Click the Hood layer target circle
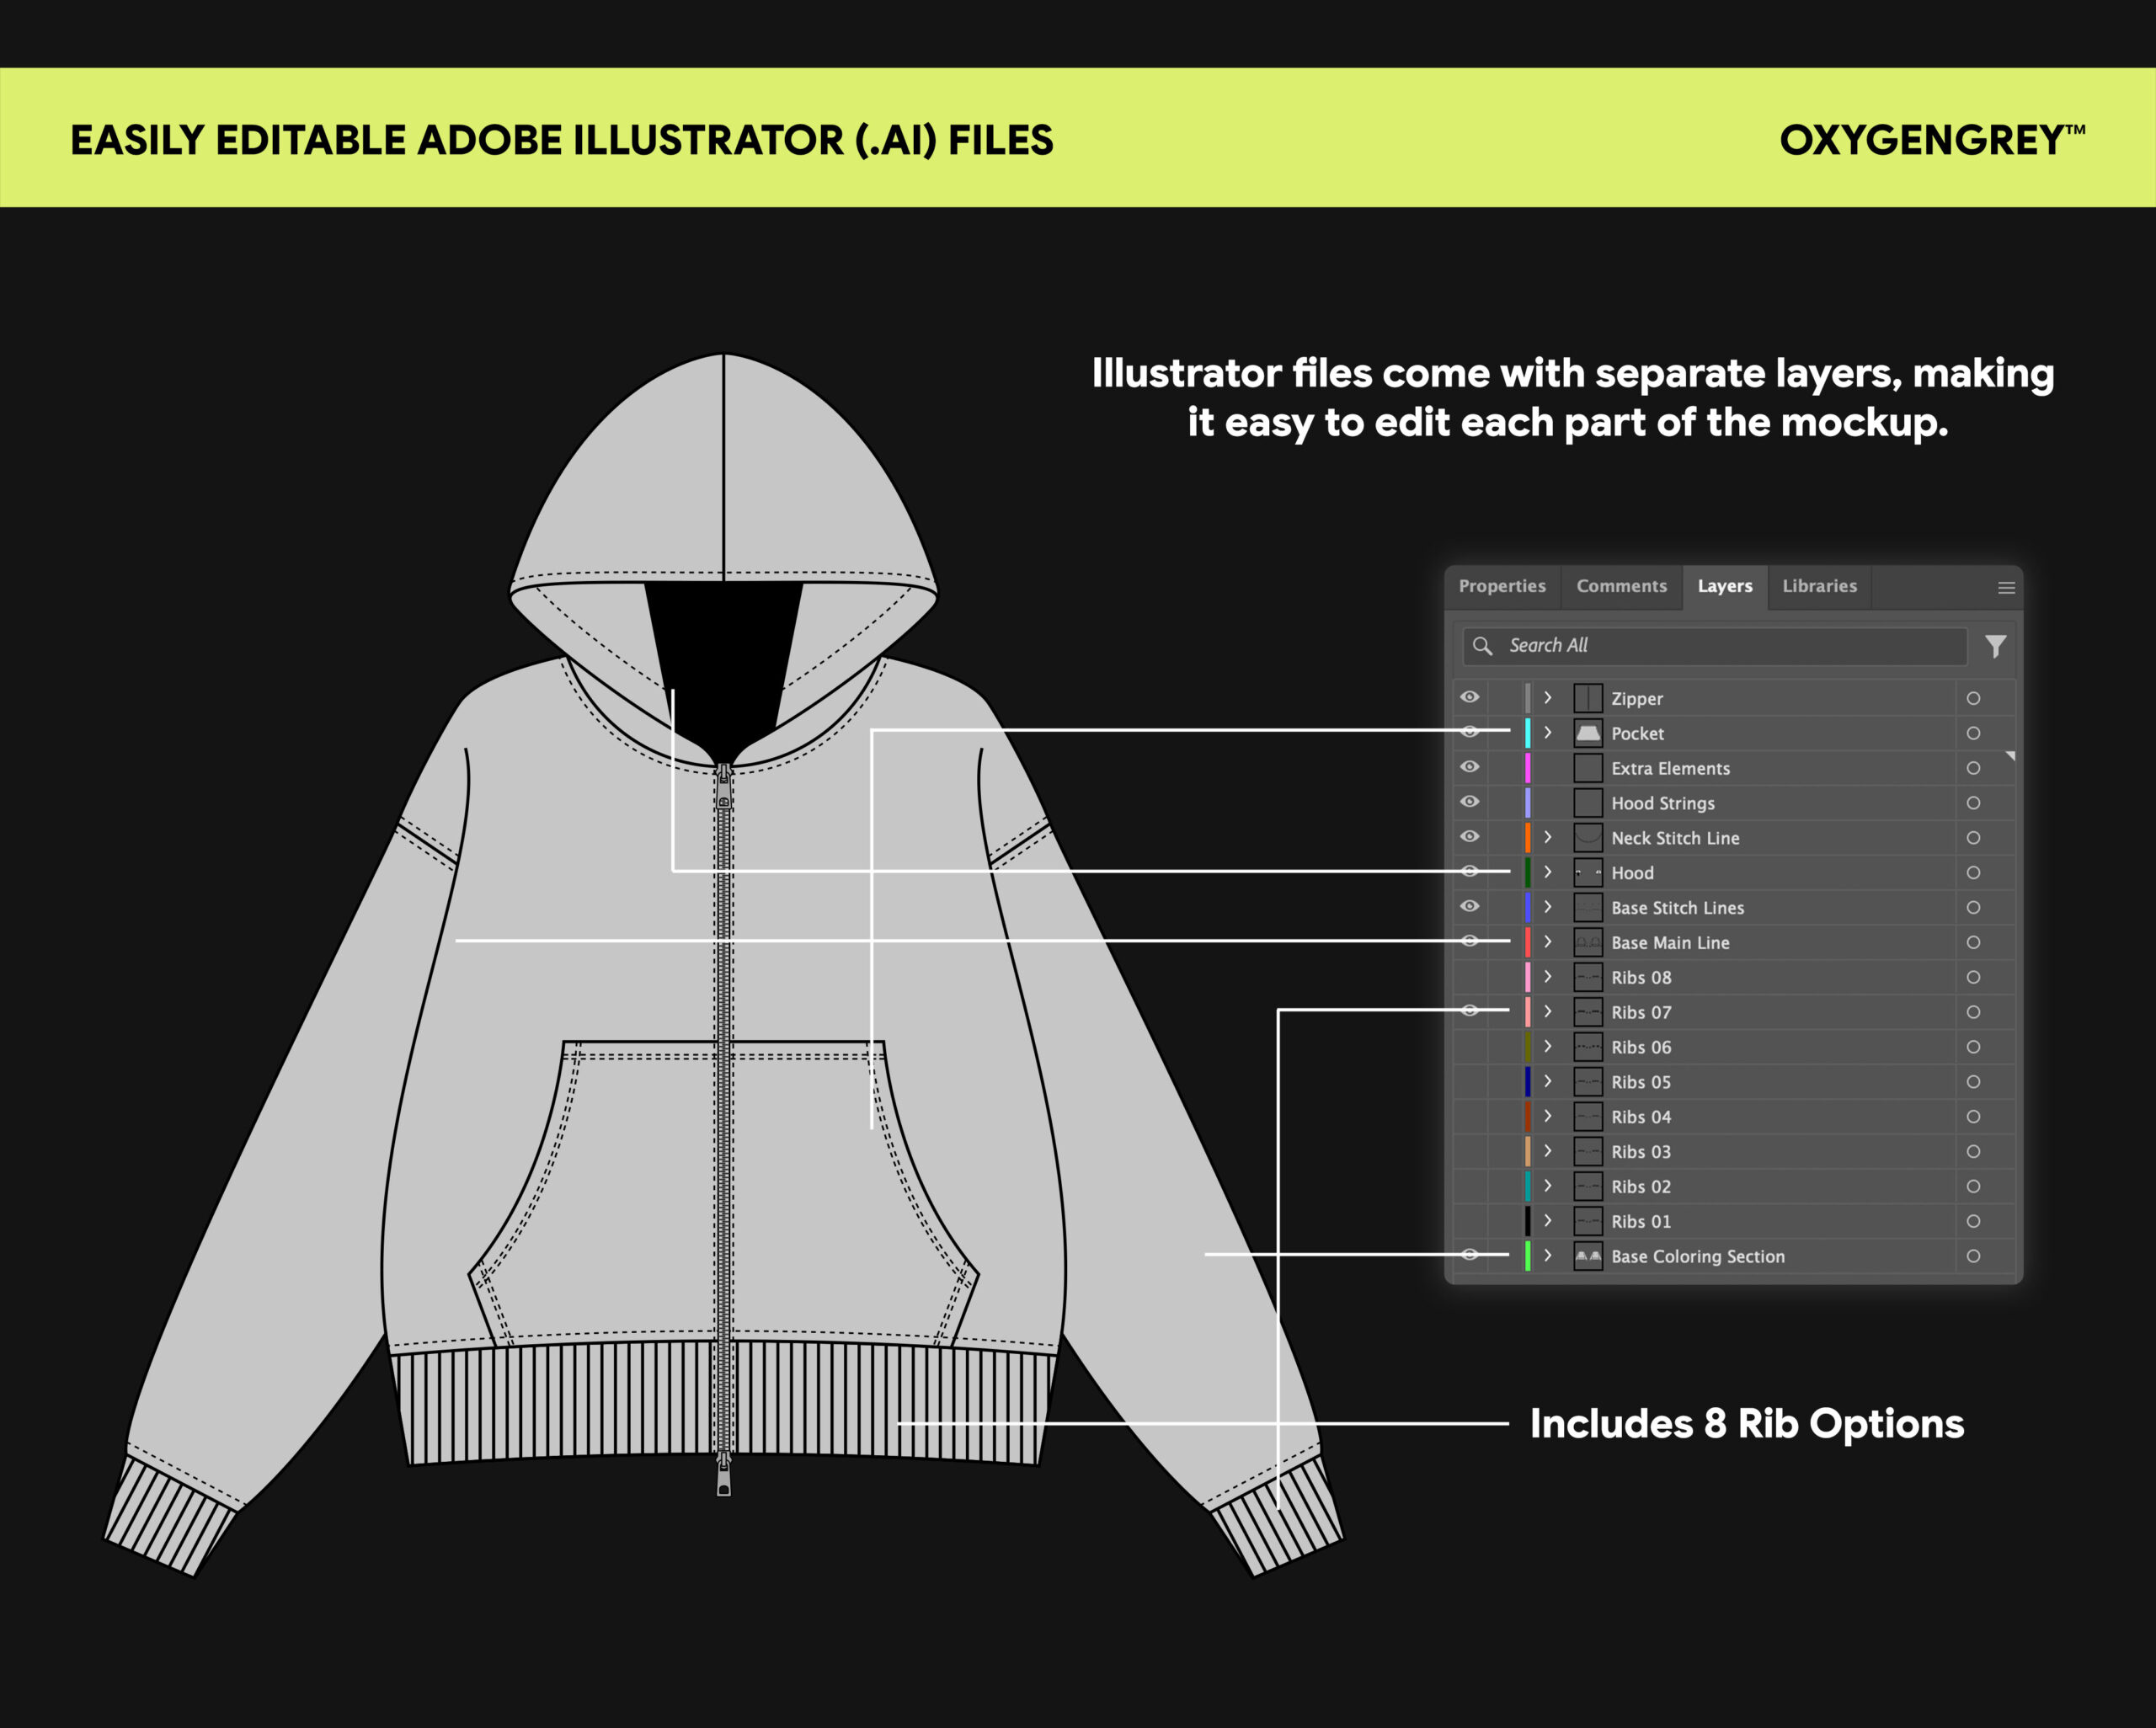2156x1728 pixels. click(1973, 872)
